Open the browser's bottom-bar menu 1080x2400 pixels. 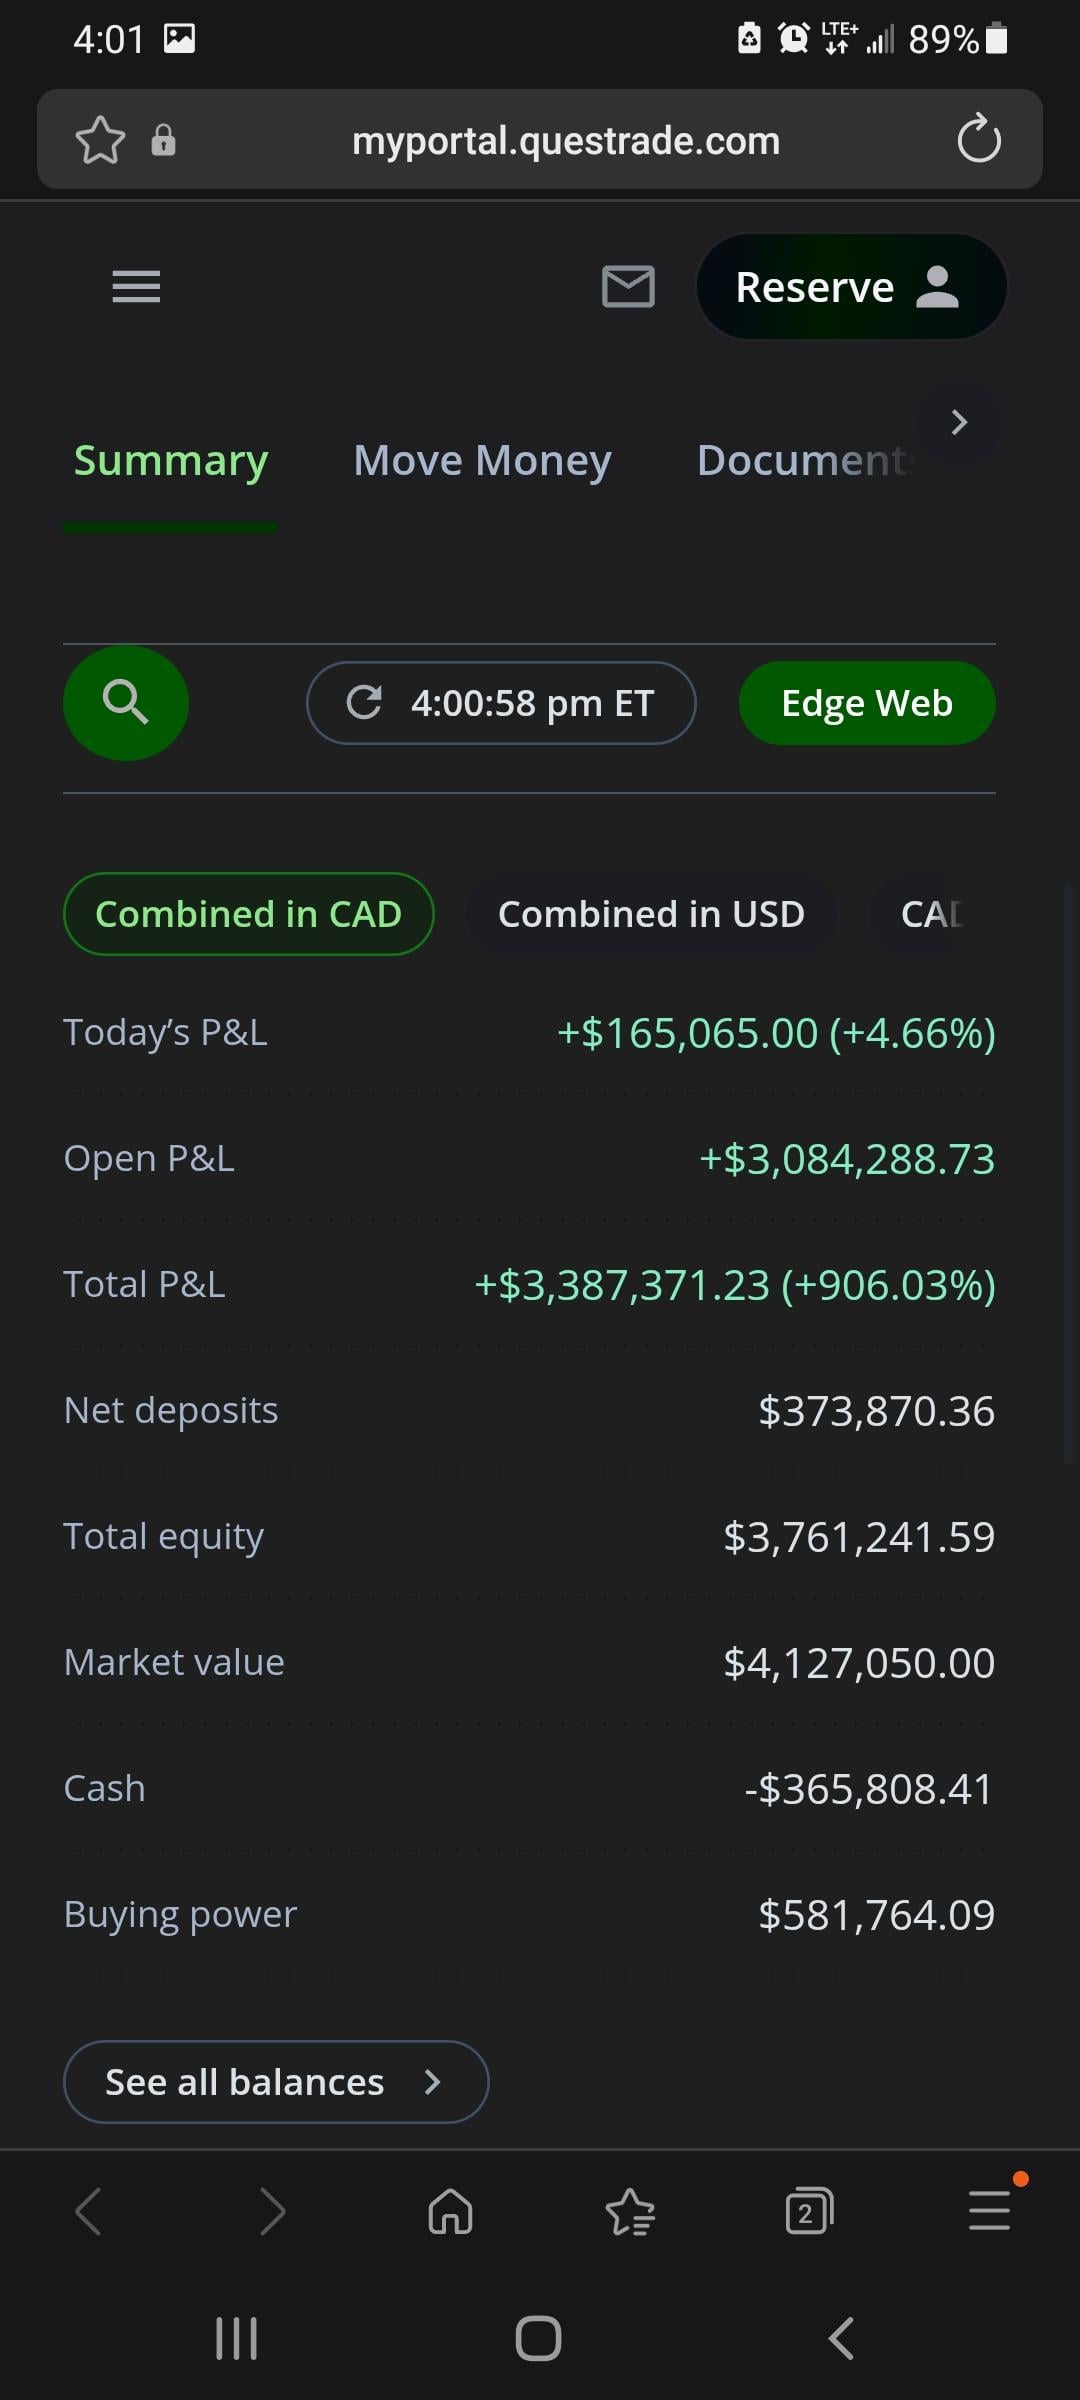pyautogui.click(x=989, y=2211)
